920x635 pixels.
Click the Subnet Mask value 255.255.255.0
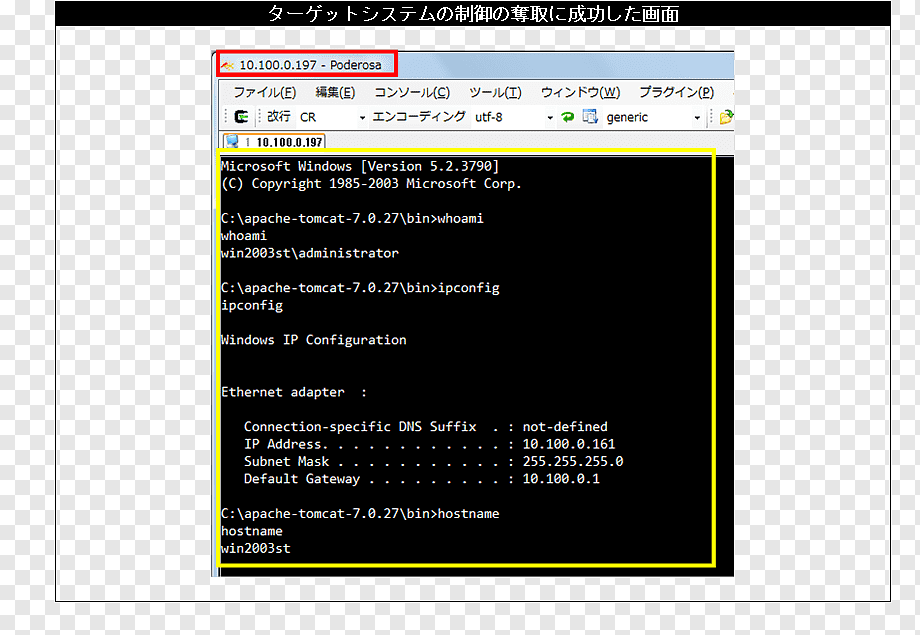pos(573,461)
